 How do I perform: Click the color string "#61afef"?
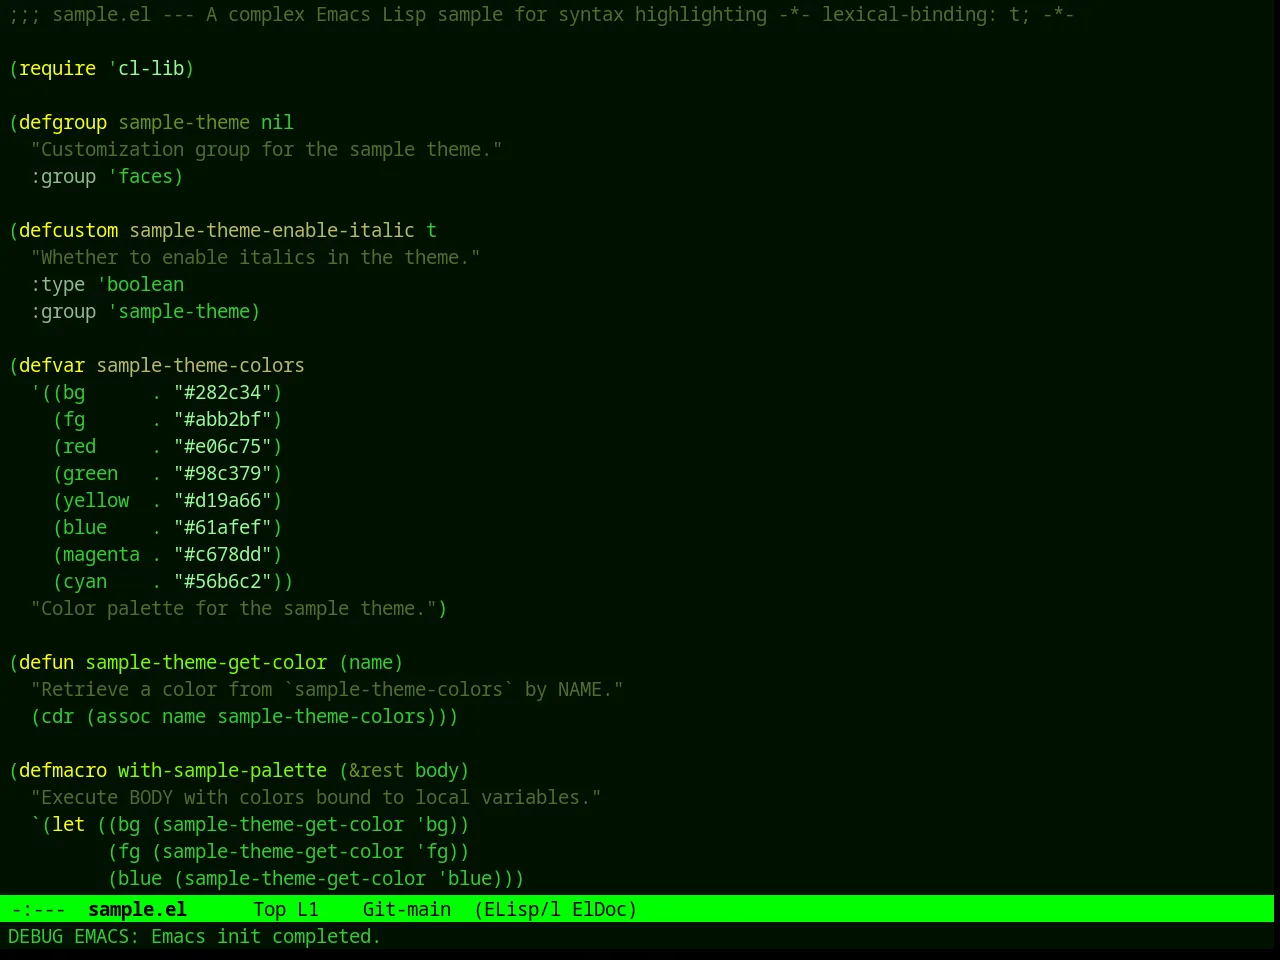[223, 527]
